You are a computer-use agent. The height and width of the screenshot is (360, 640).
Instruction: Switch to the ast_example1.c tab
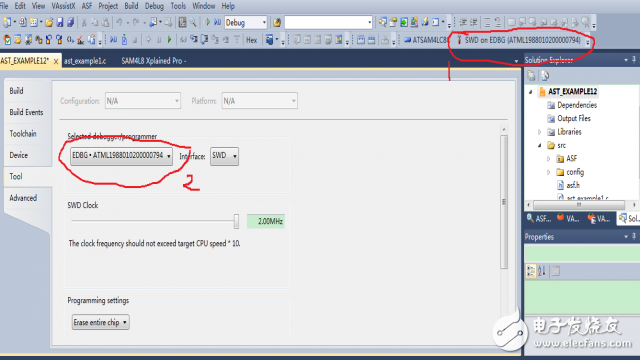pyautogui.click(x=85, y=61)
